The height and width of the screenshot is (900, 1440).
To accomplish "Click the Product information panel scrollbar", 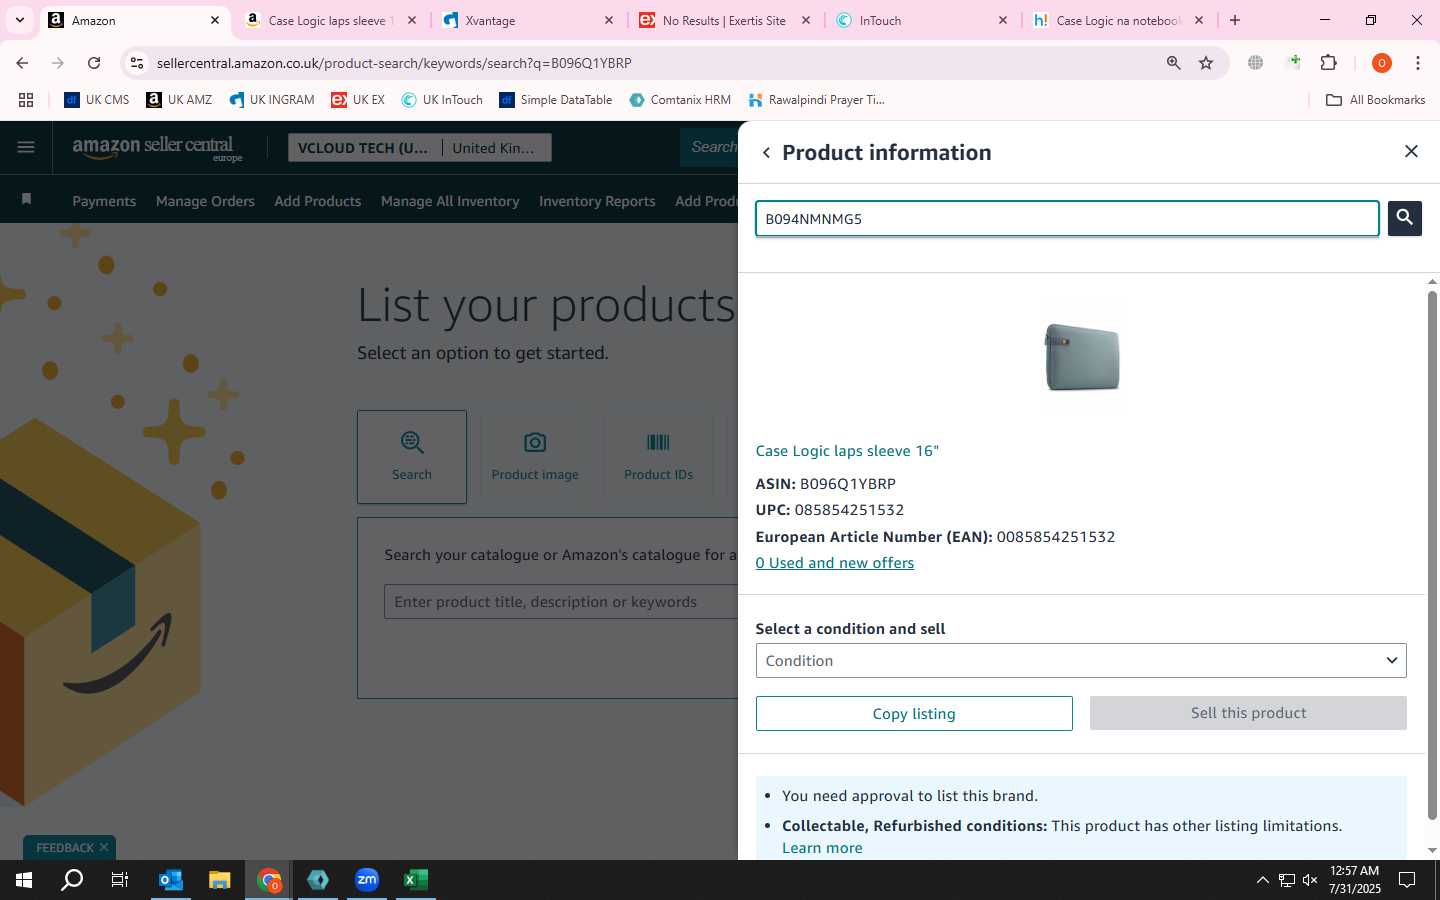I will click(x=1432, y=556).
